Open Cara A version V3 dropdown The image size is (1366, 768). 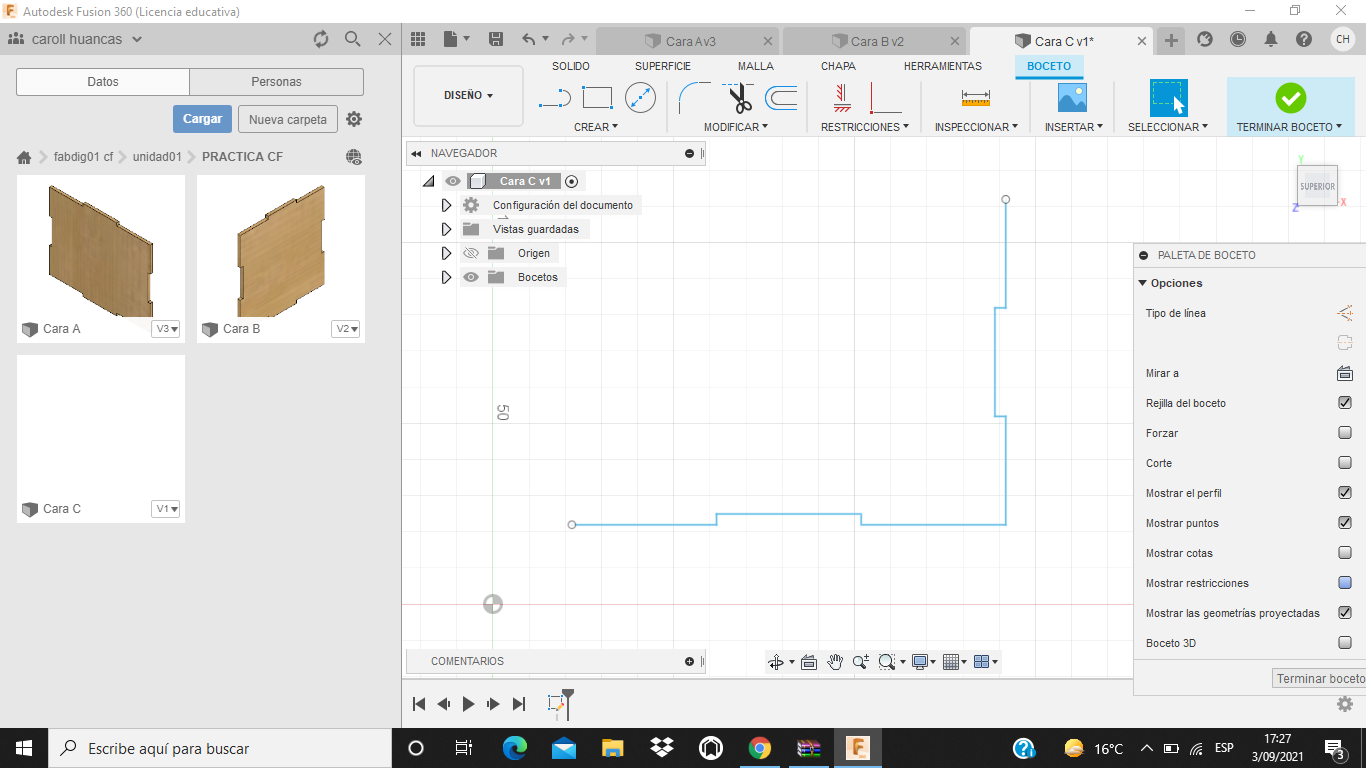[x=166, y=329]
